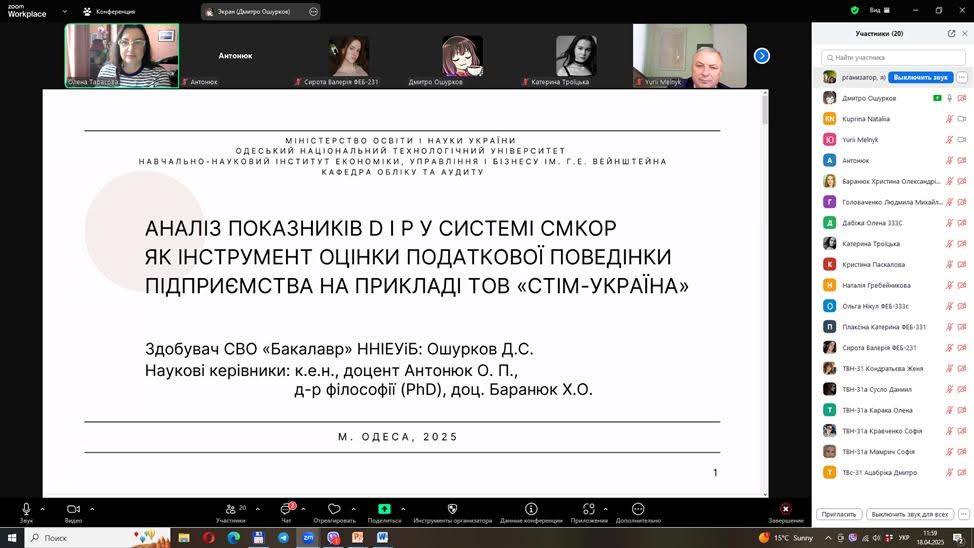Select participant Баранюк Христина Олександрі… in list

(x=892, y=181)
